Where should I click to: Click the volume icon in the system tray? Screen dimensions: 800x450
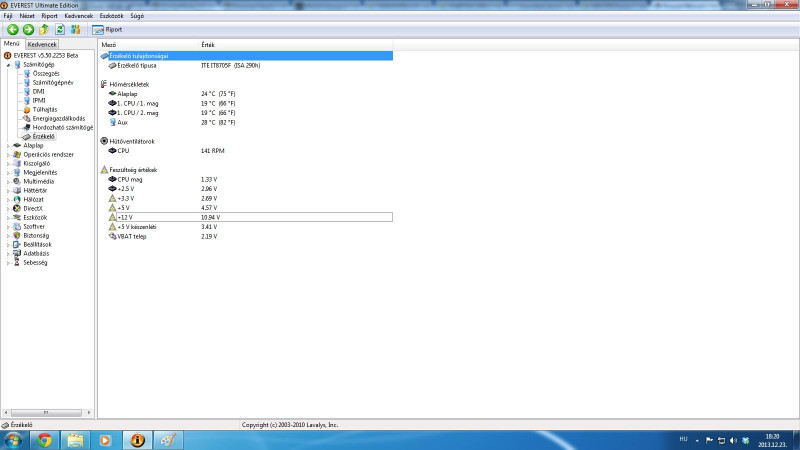pos(733,440)
